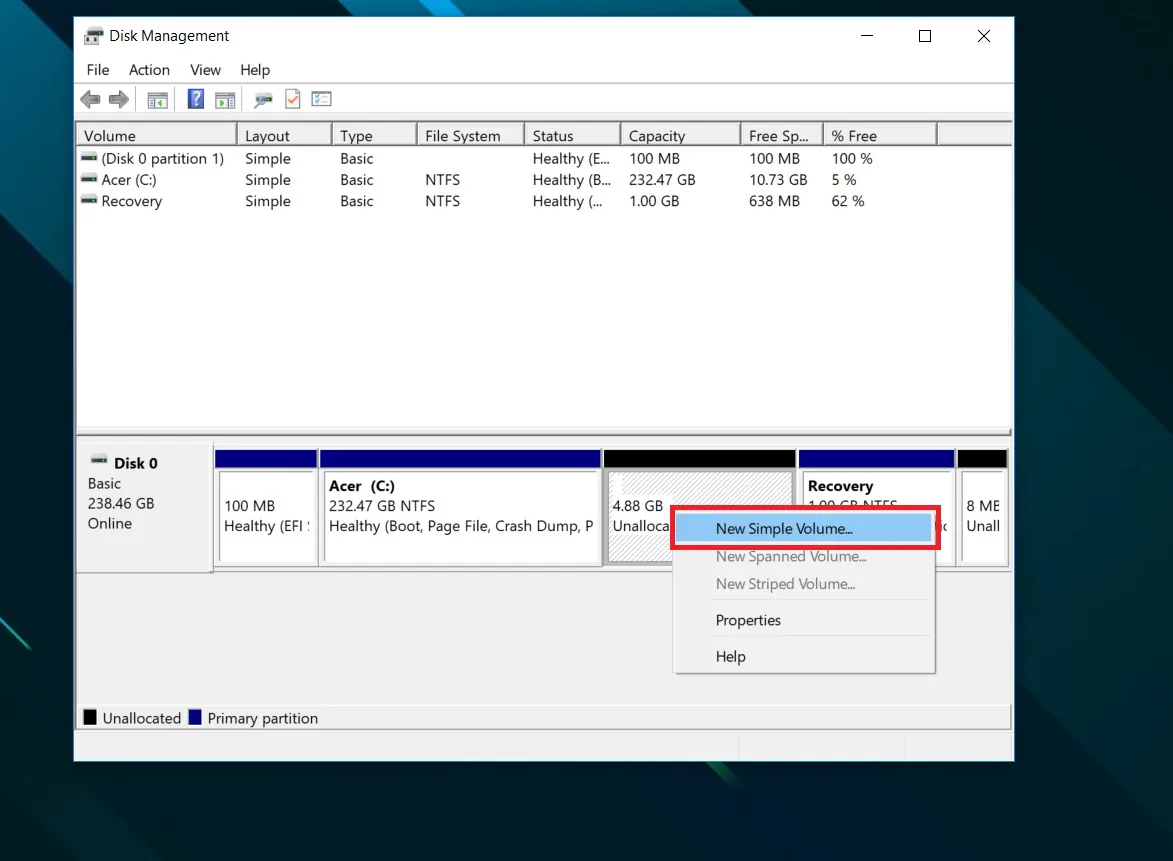Image resolution: width=1173 pixels, height=861 pixels.
Task: Select the 100 MB EFI partition block
Action: tap(266, 506)
